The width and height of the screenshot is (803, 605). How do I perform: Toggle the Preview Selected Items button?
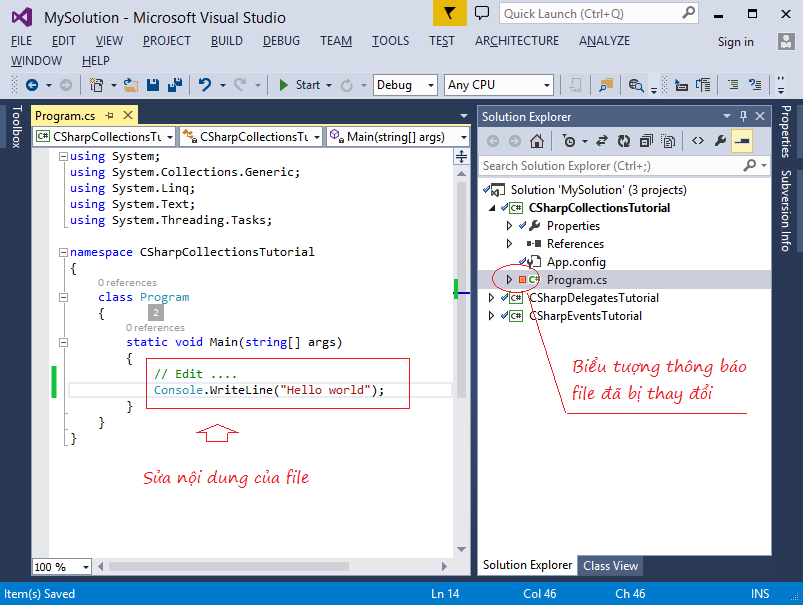[x=742, y=141]
